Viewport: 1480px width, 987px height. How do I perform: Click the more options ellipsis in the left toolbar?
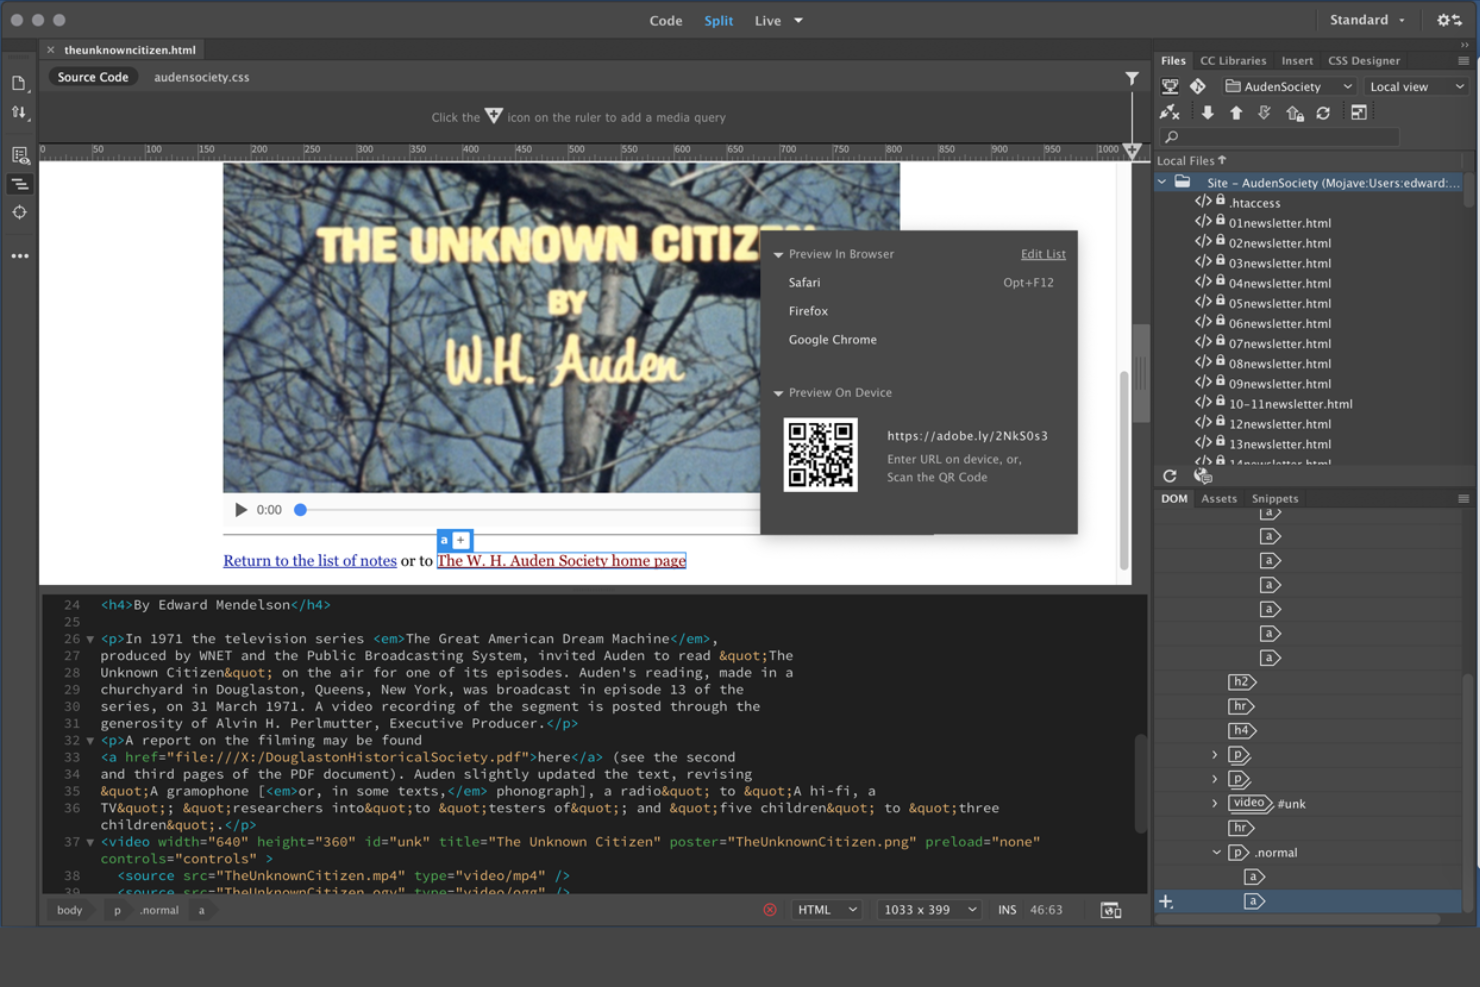coord(20,256)
